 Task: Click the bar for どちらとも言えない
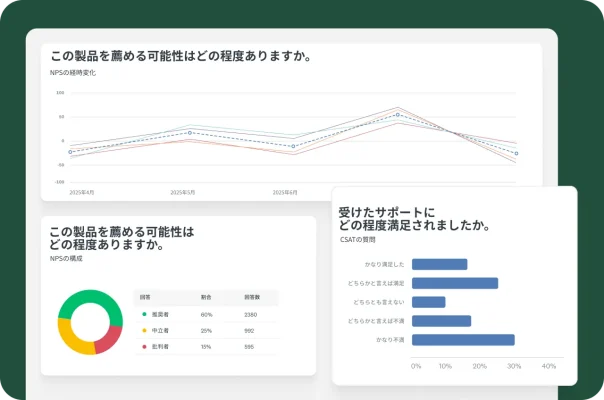tap(429, 302)
